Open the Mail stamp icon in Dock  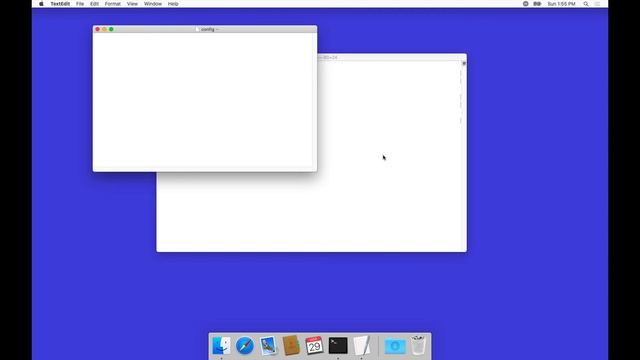(268, 346)
